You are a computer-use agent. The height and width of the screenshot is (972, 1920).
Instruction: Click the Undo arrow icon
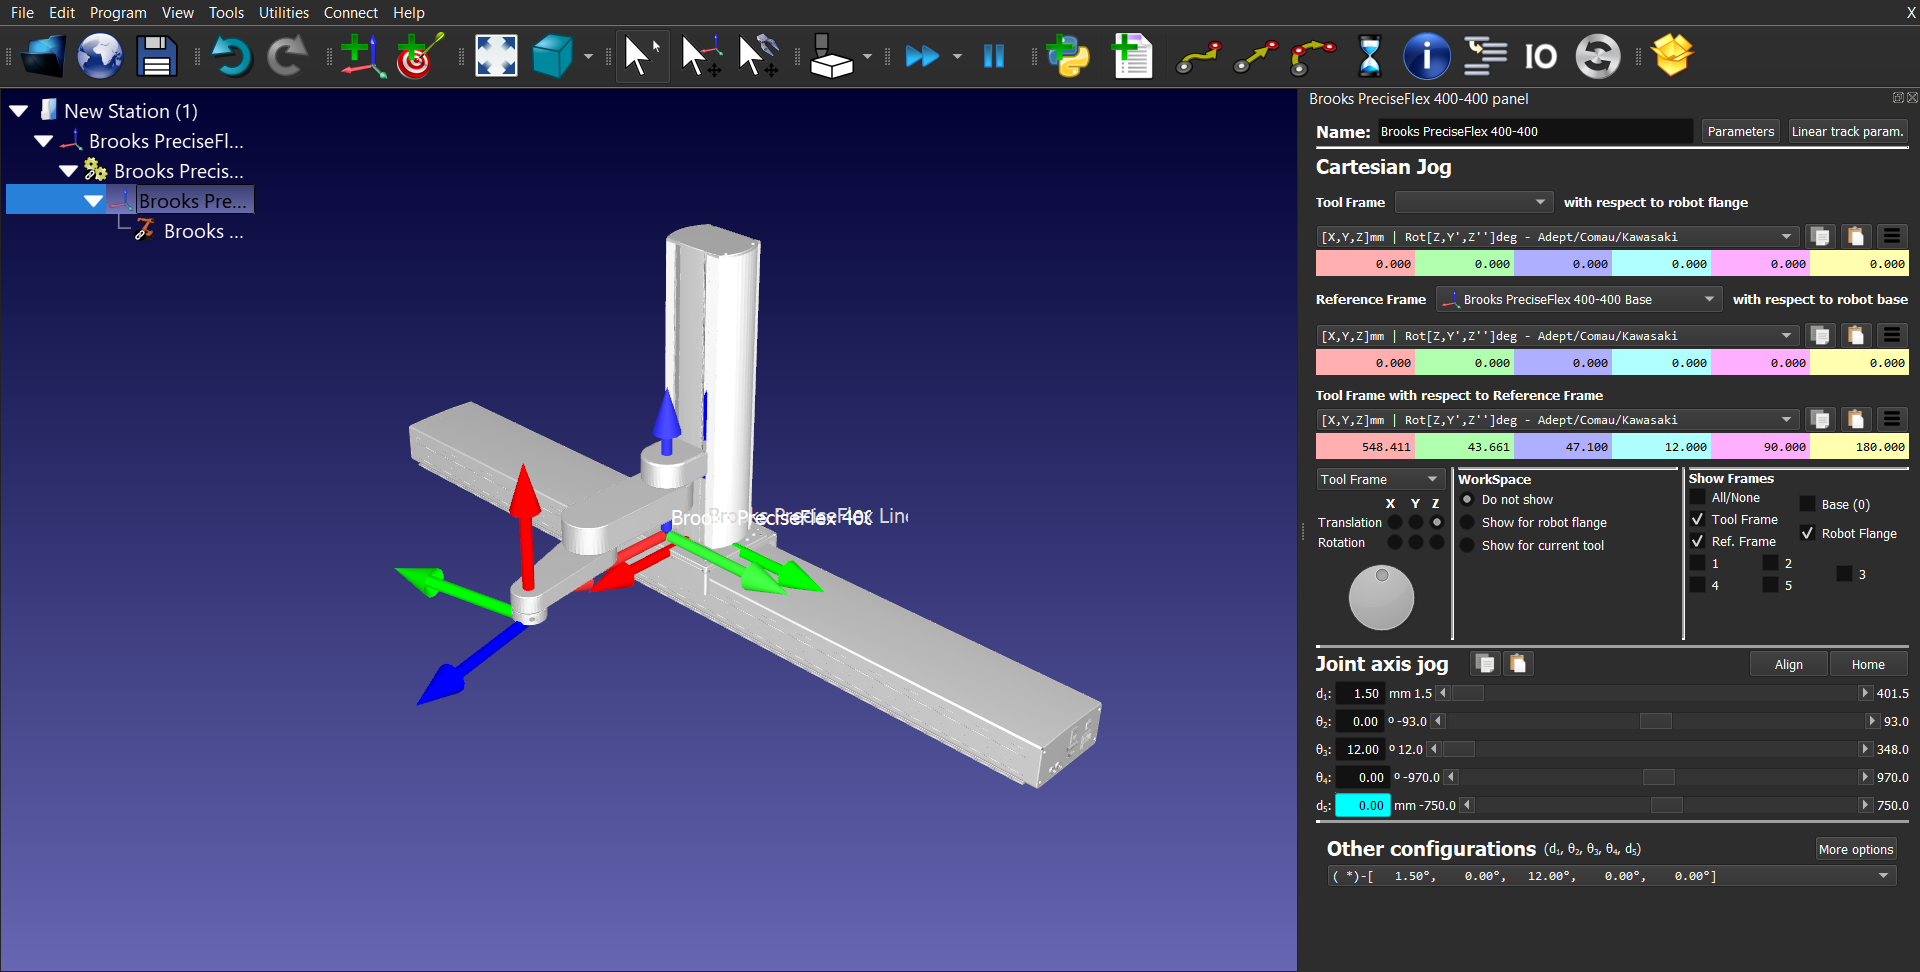[x=231, y=56]
